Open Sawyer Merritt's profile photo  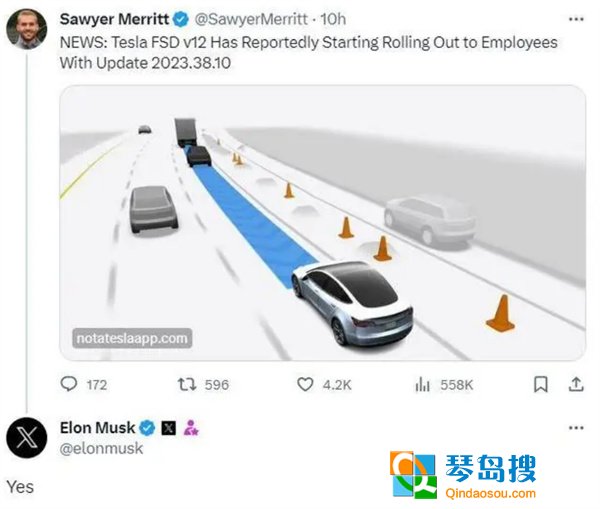coord(27,29)
